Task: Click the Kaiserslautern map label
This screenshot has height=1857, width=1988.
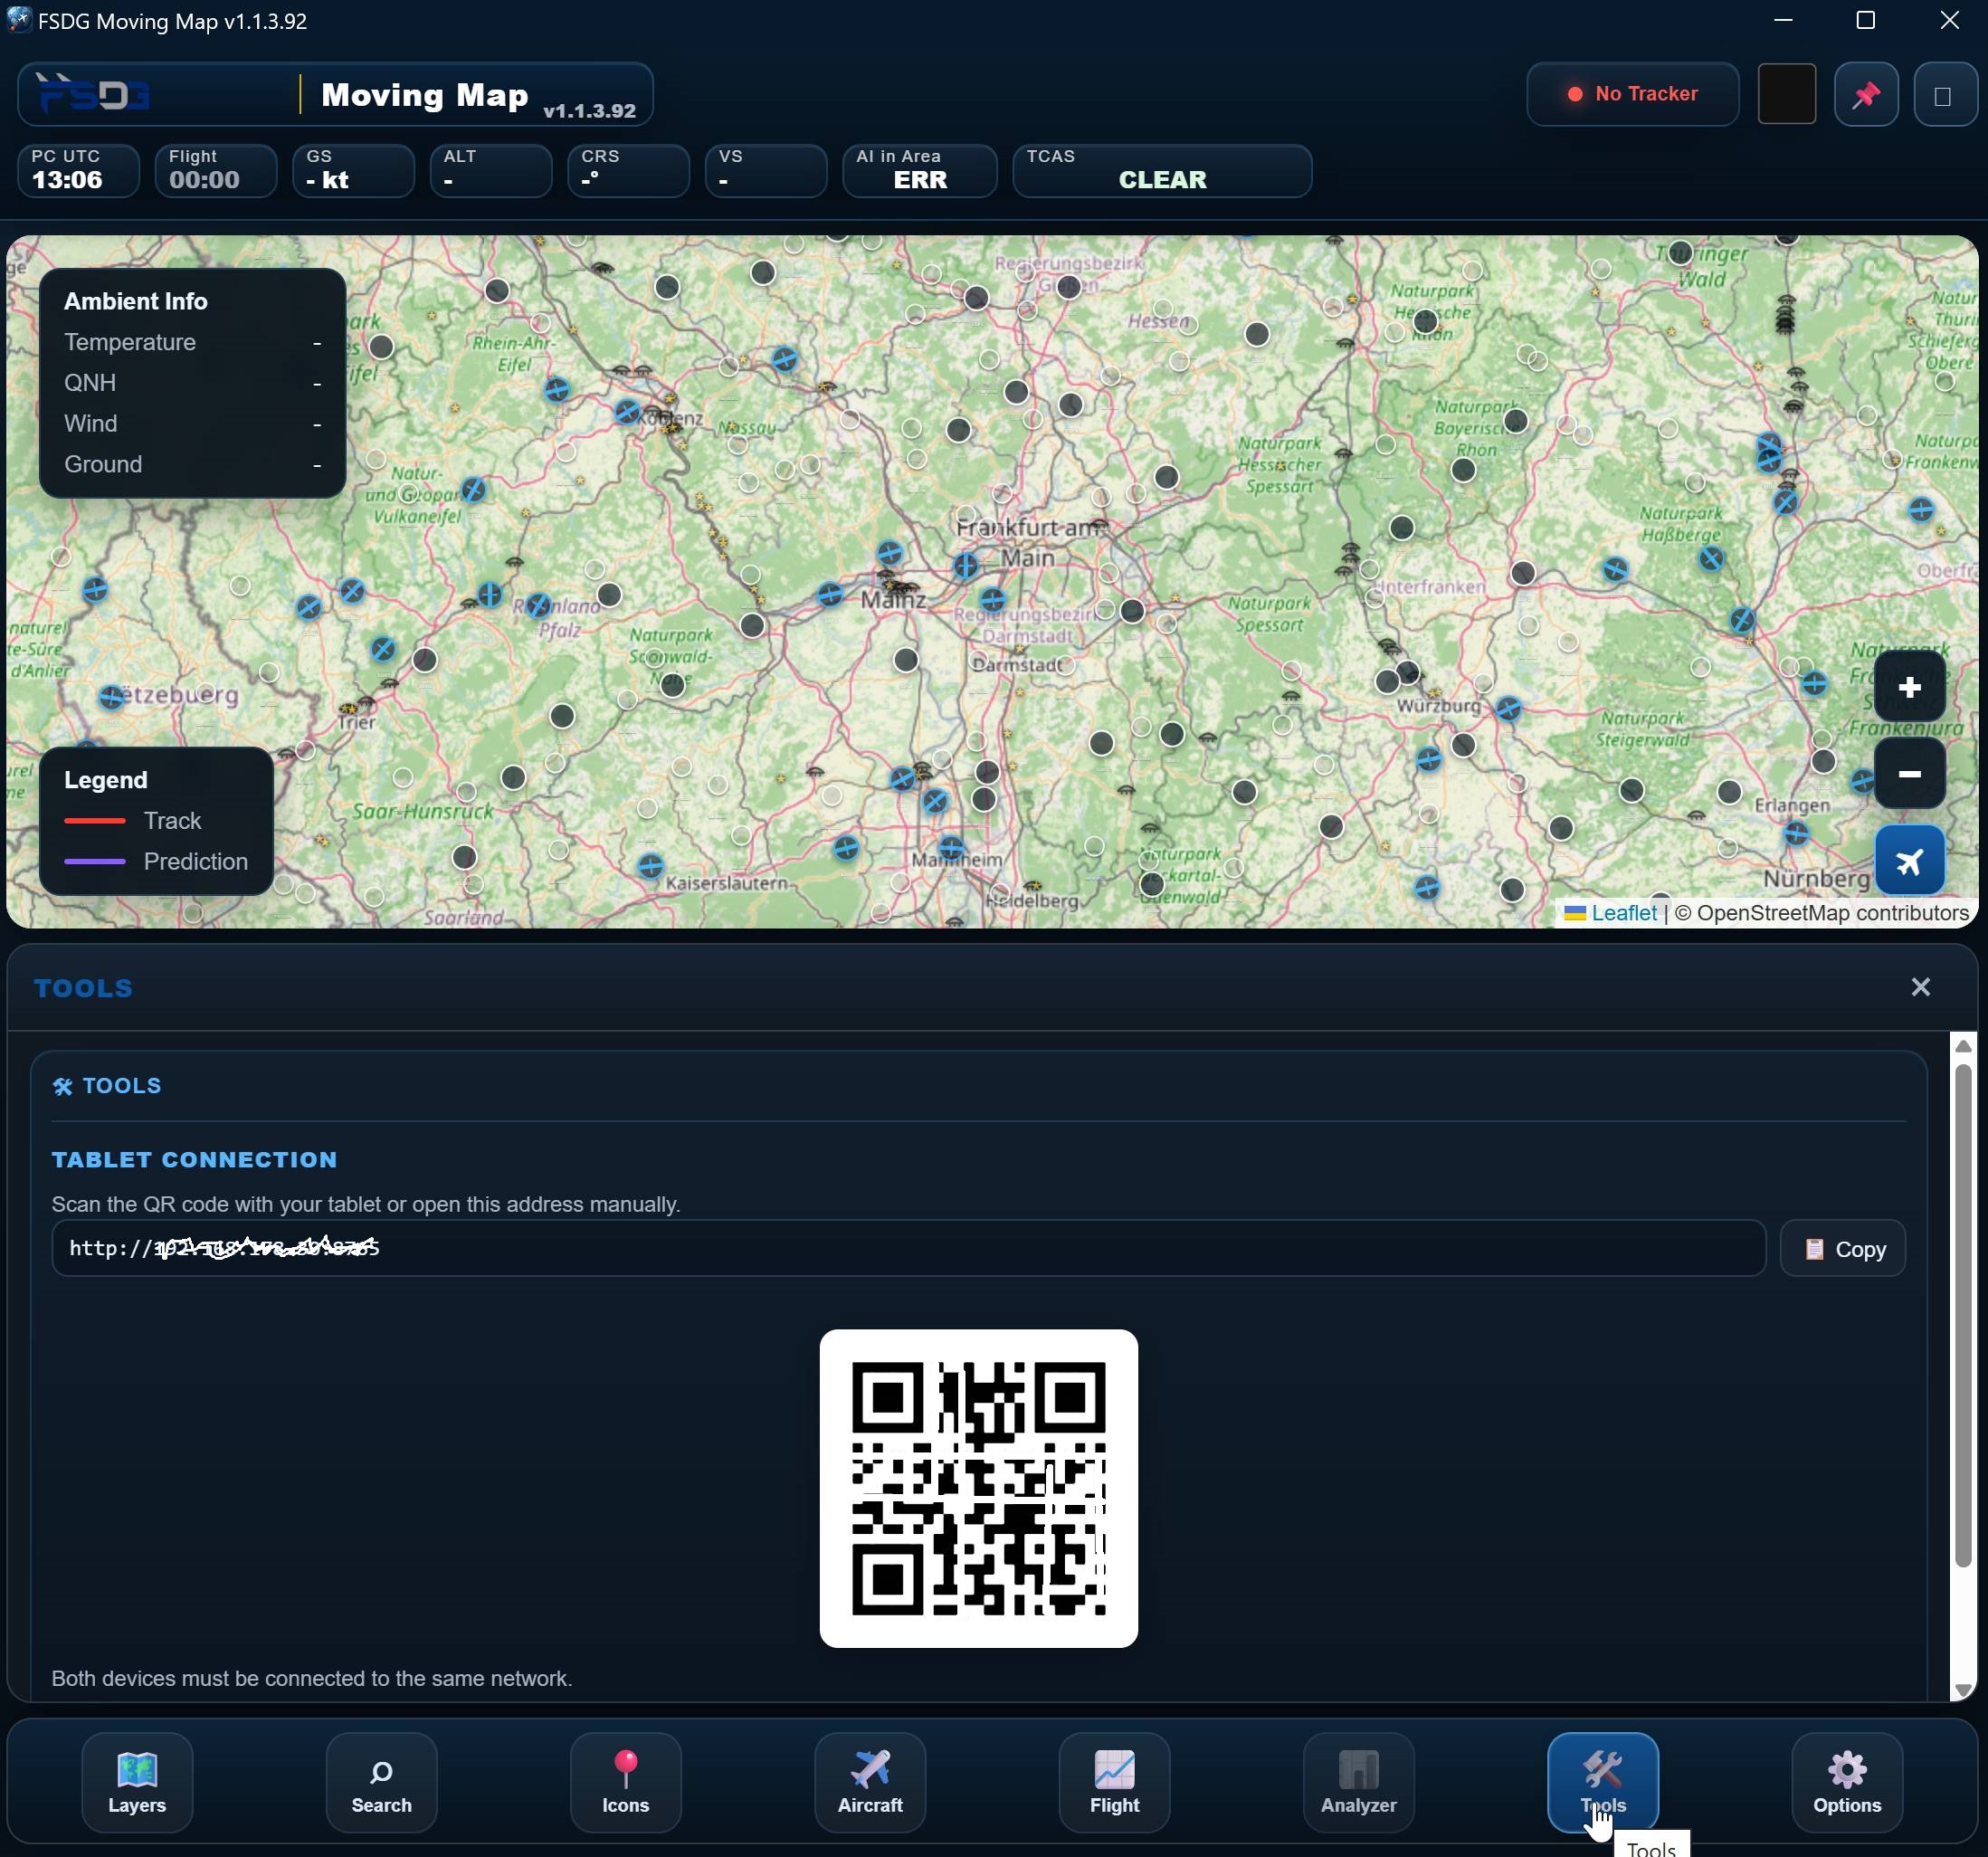Action: [727, 883]
